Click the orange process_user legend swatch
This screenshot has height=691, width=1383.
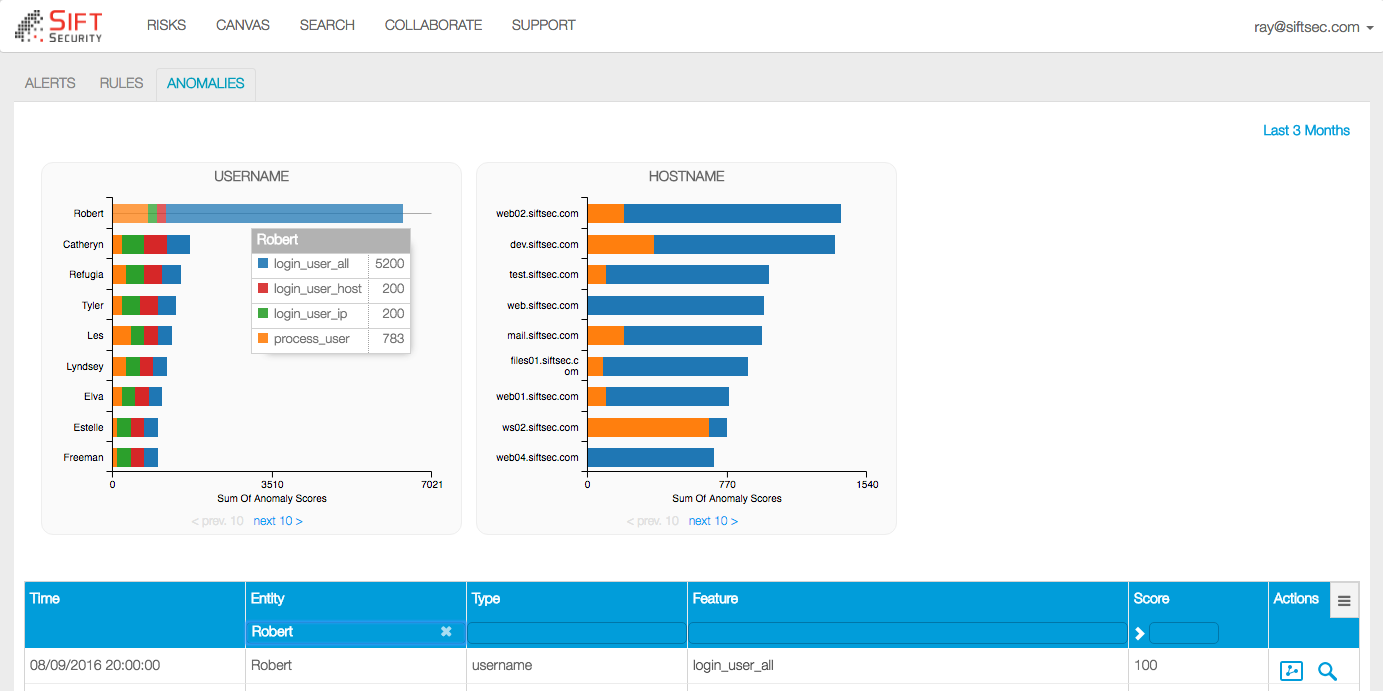(263, 339)
